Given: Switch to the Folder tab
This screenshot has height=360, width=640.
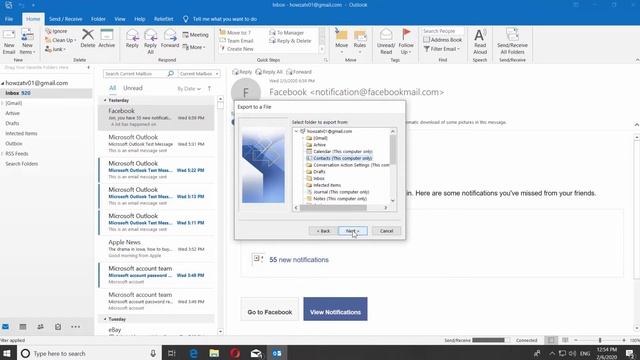Looking at the screenshot, I should click(x=98, y=19).
